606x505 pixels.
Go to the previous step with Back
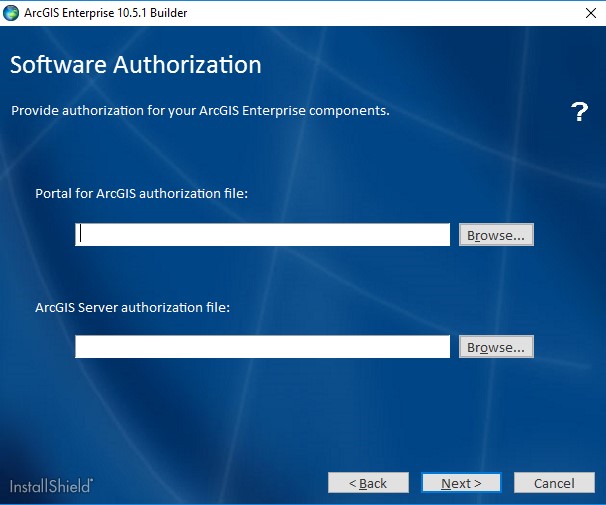pos(368,483)
